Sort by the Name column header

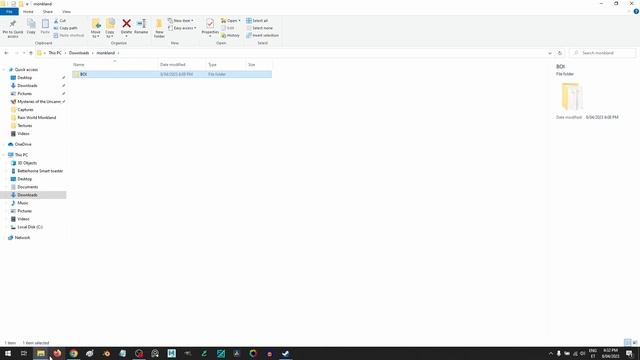point(115,64)
